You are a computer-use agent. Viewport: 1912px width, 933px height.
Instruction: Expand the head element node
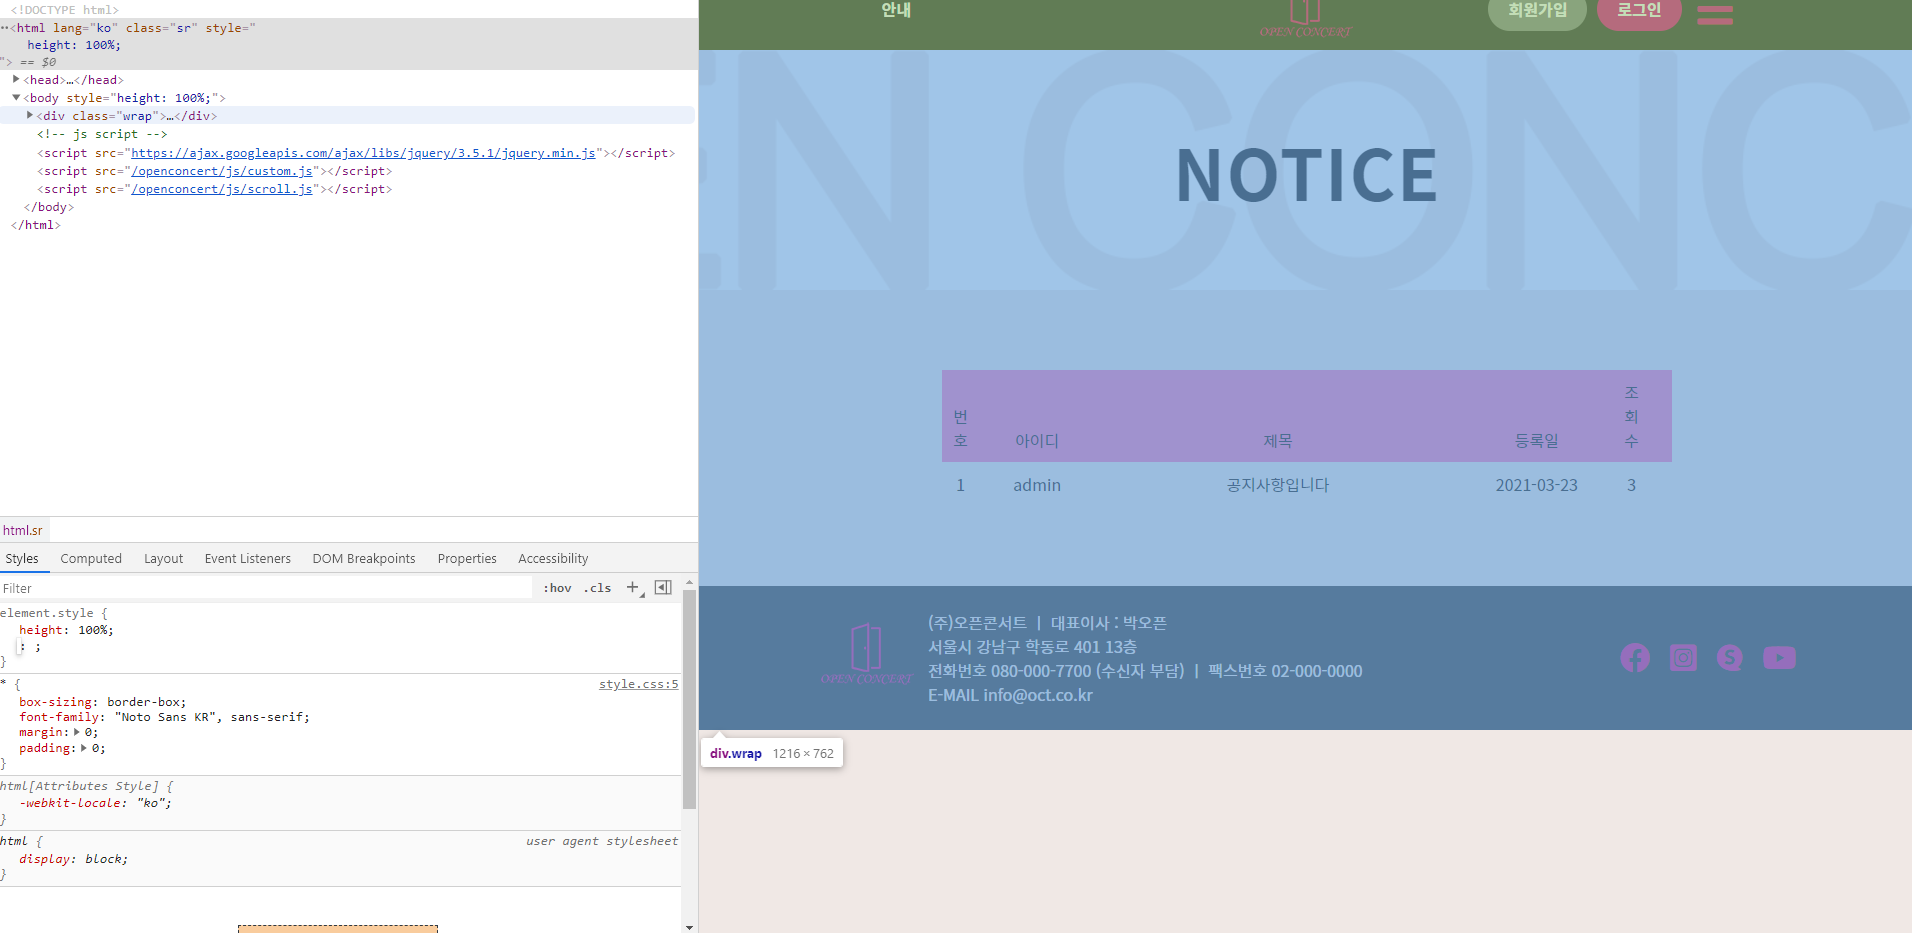pos(16,79)
